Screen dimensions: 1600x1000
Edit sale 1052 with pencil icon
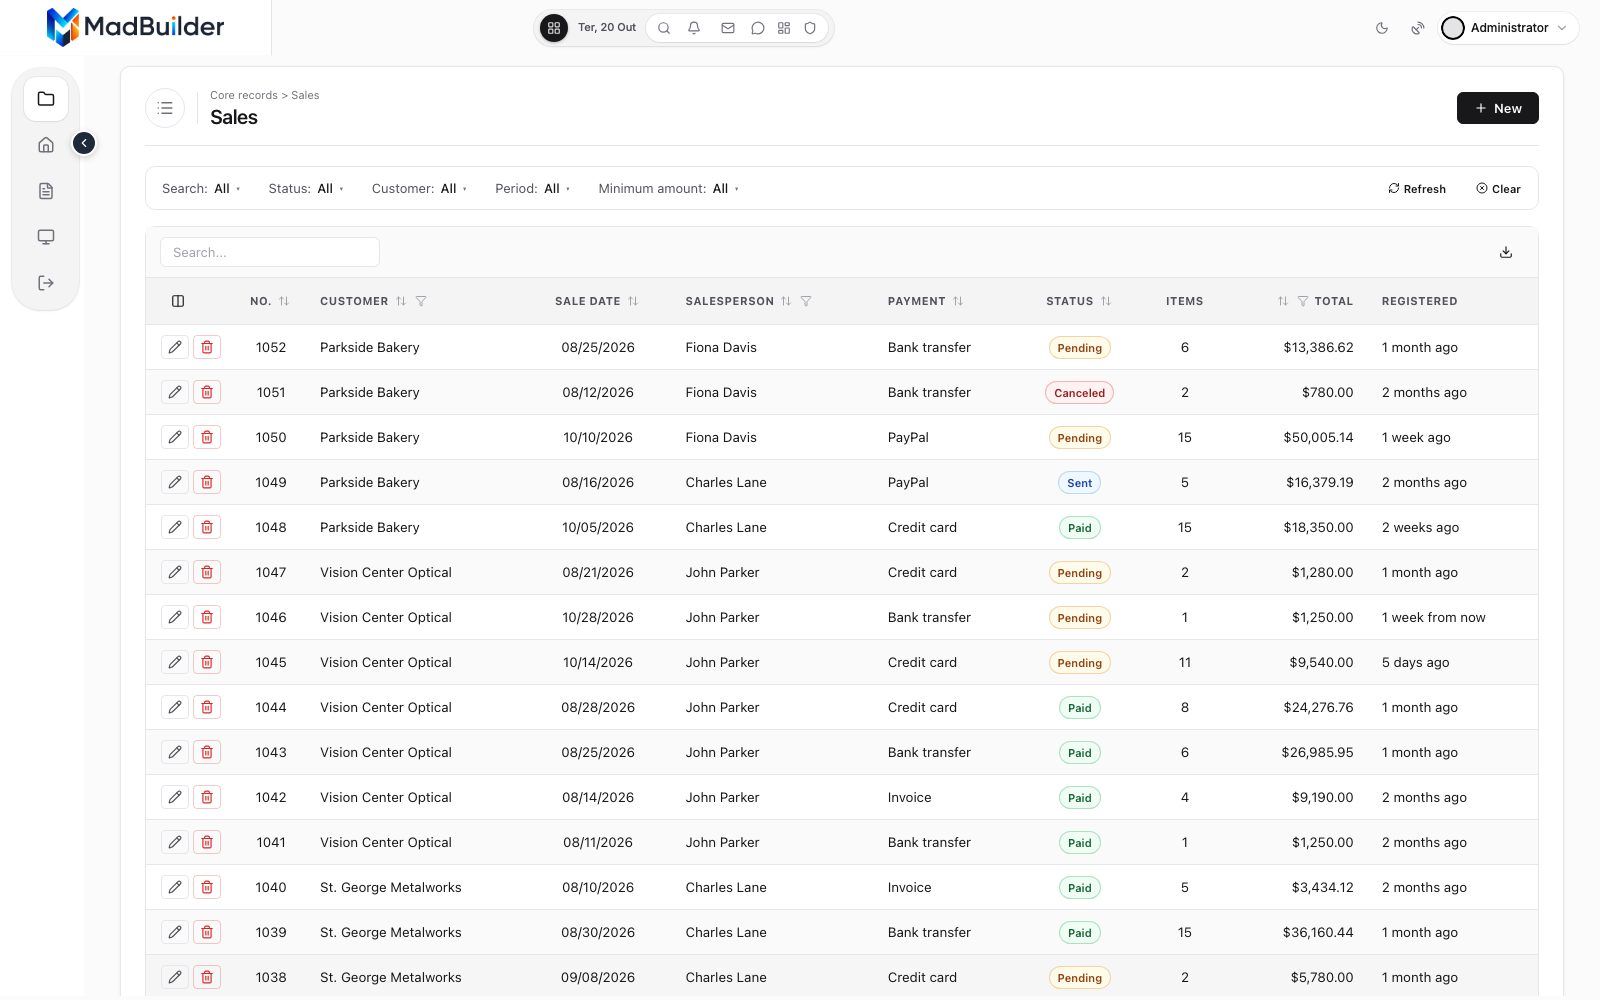[175, 347]
